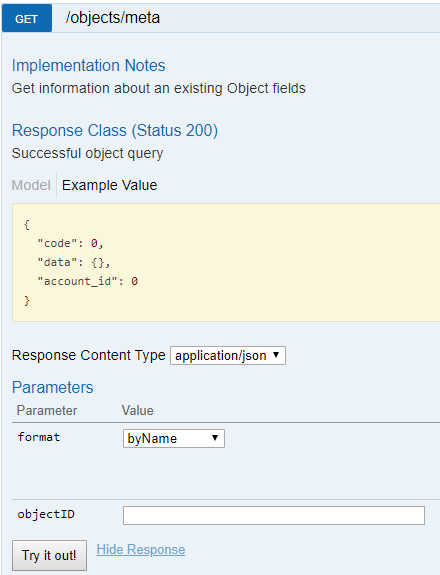Open the Response Content Type dropdown

pos(228,355)
